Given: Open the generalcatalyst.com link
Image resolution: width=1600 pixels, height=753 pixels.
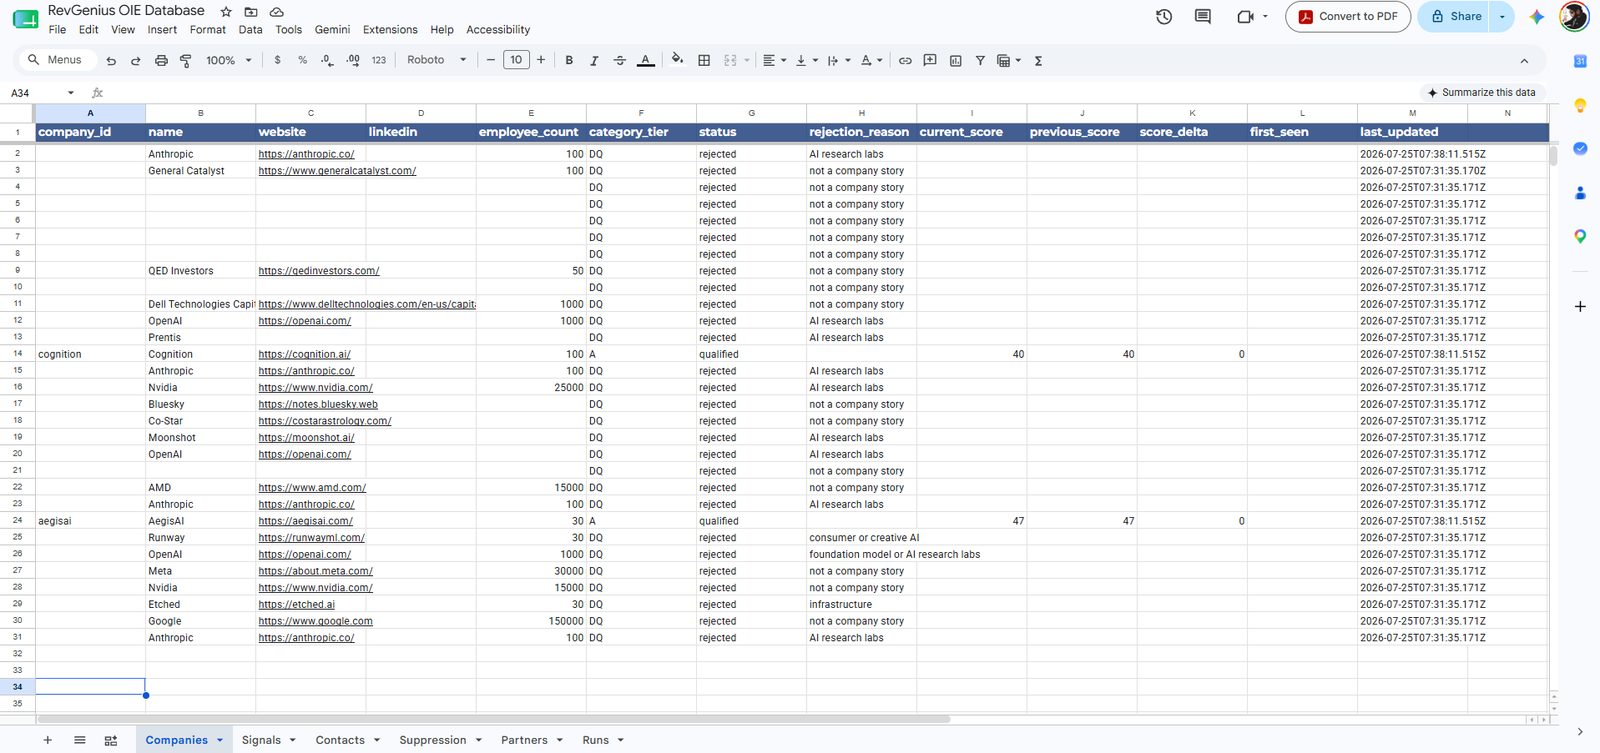Looking at the screenshot, I should click(337, 171).
